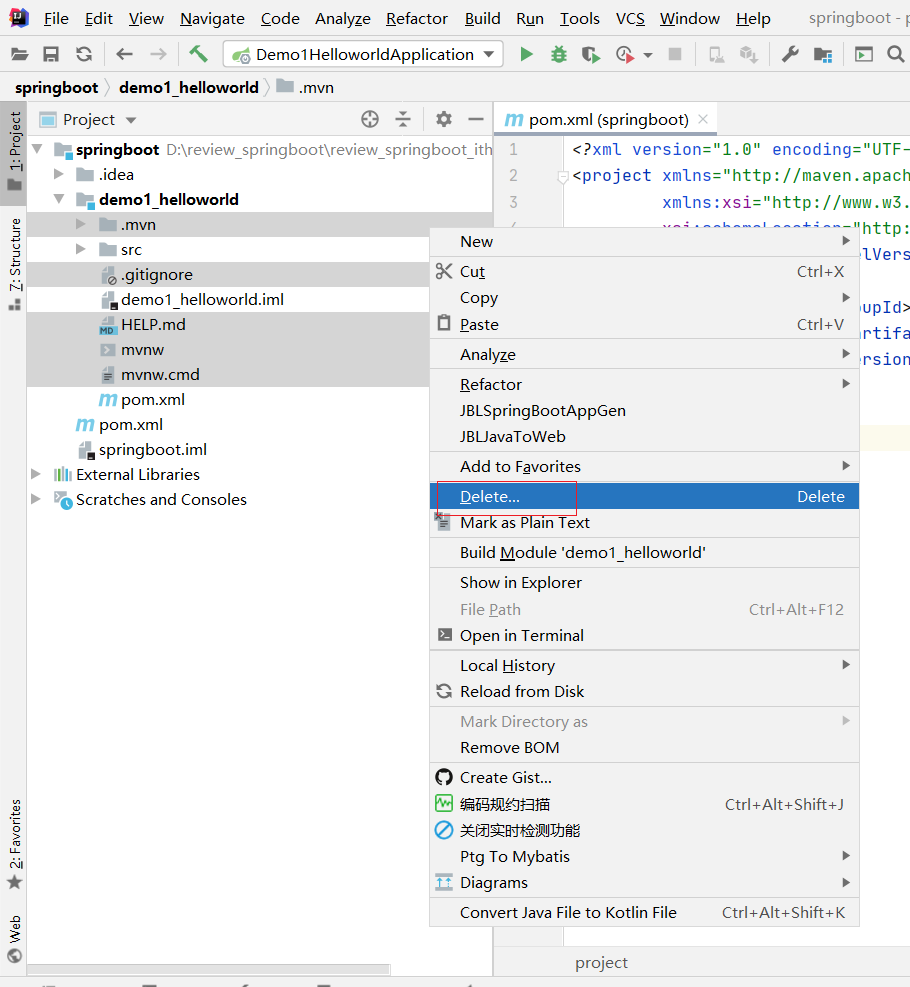The width and height of the screenshot is (910, 987).
Task: Click the Save All toolbar icon
Action: coord(51,54)
